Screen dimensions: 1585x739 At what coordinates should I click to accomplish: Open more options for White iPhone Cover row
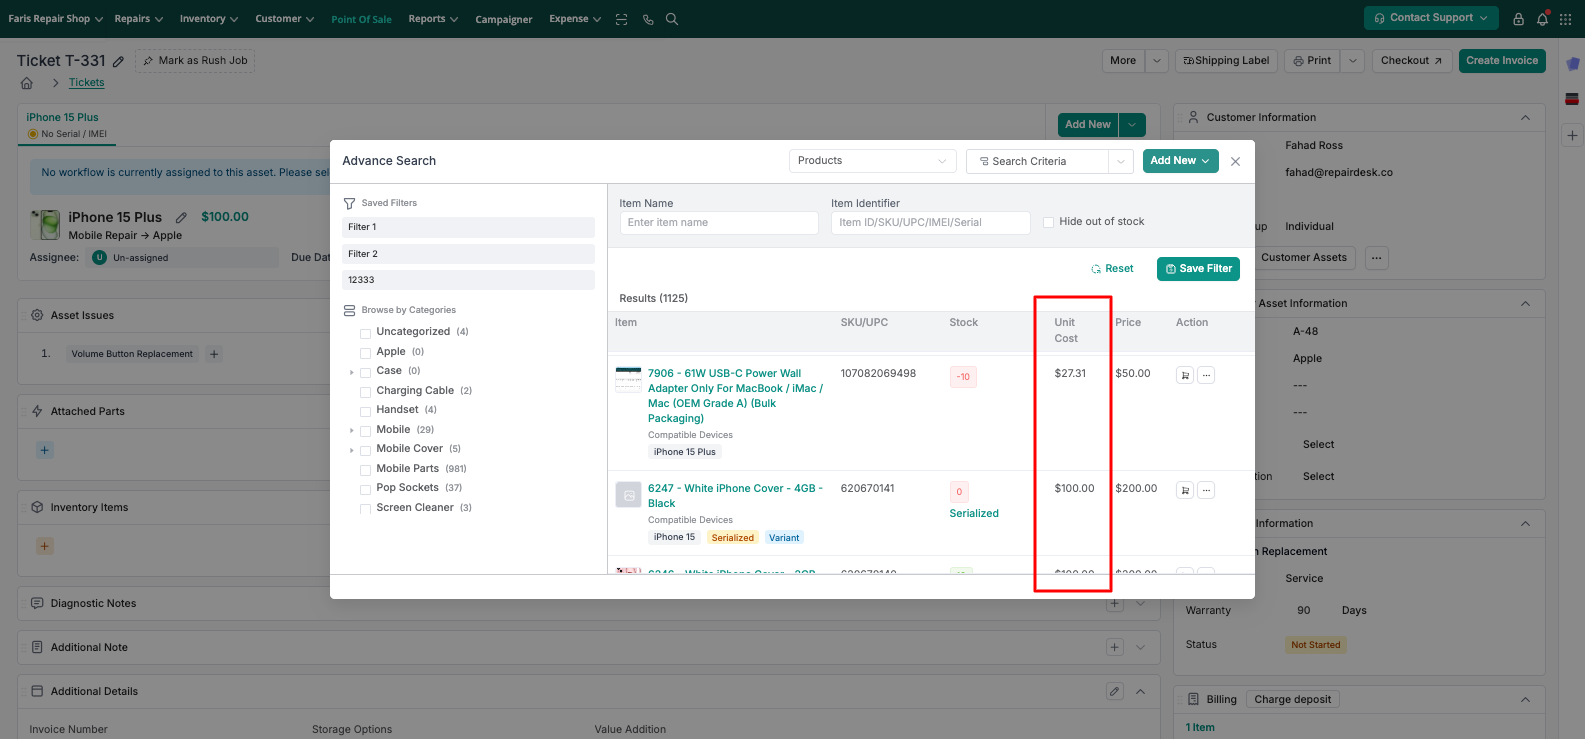(x=1206, y=490)
